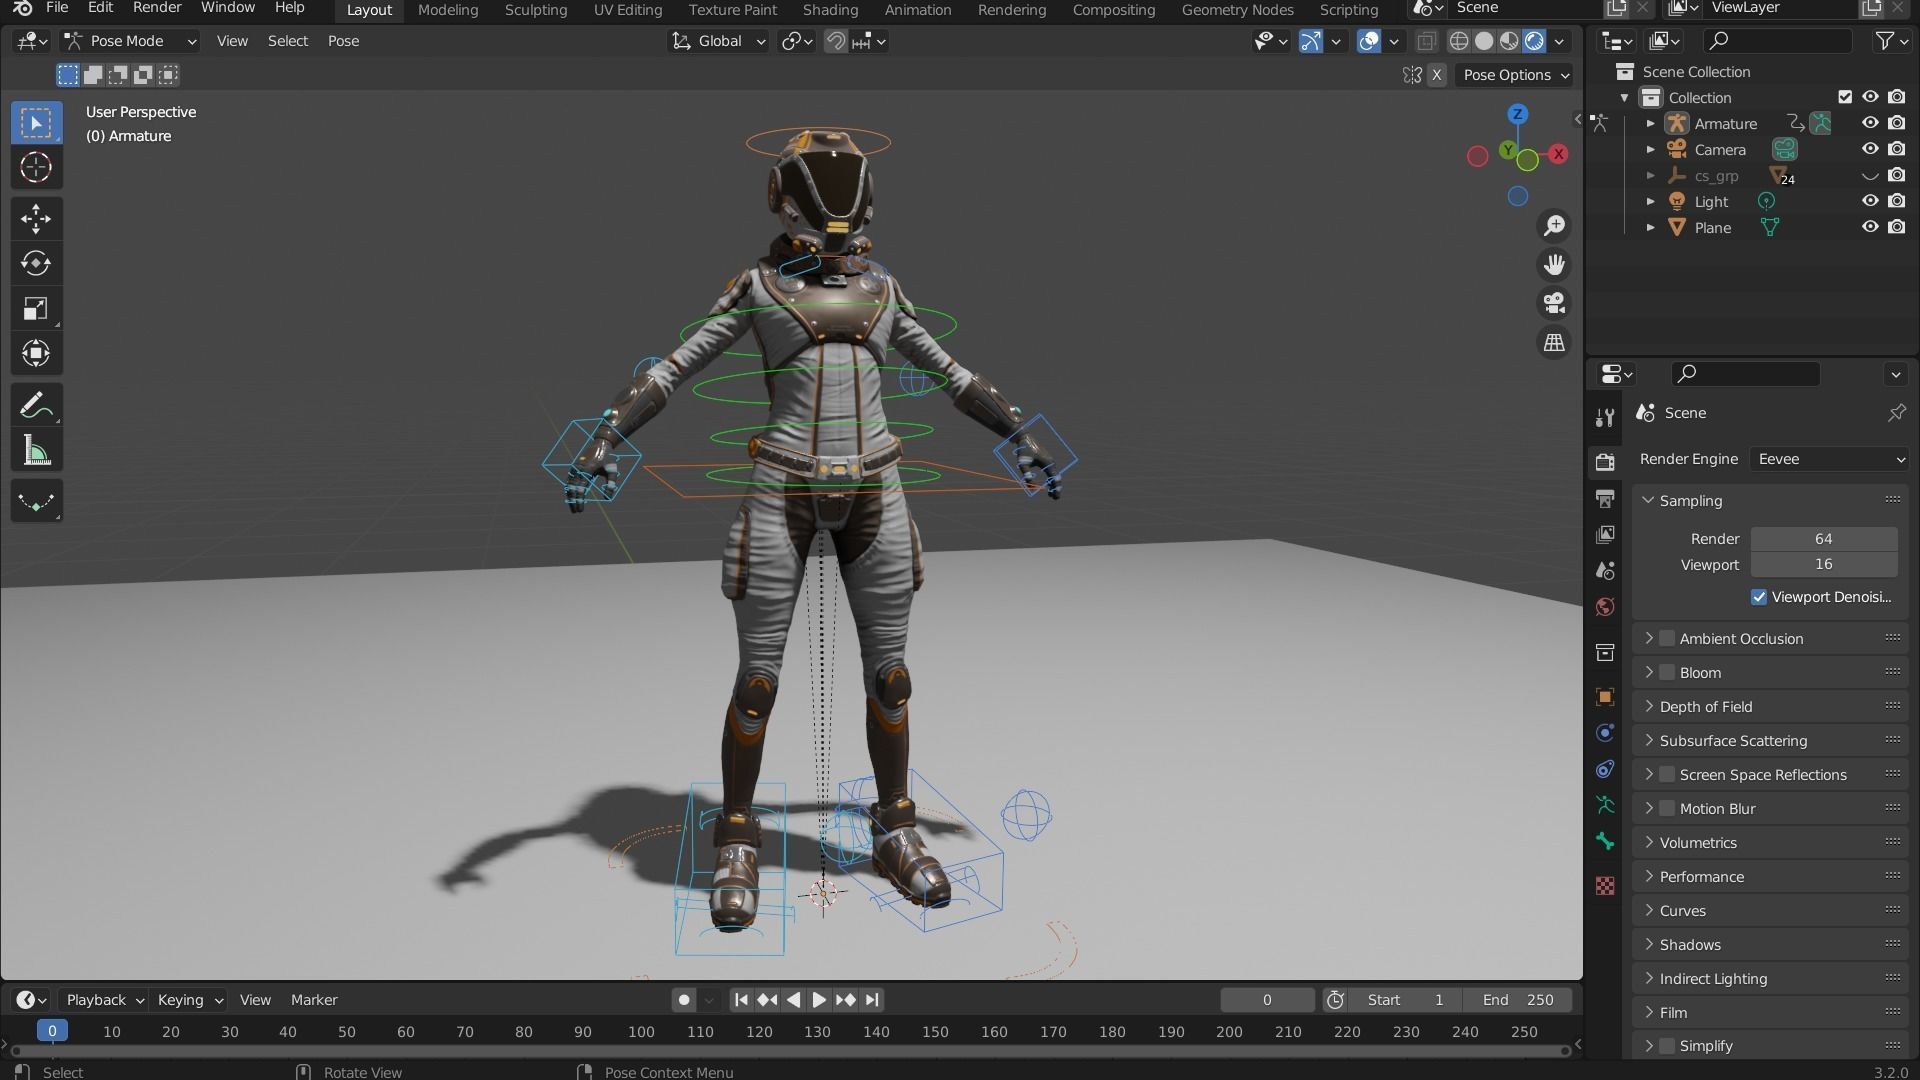This screenshot has width=1920, height=1080.
Task: Select the Select Box tool
Action: [36, 123]
